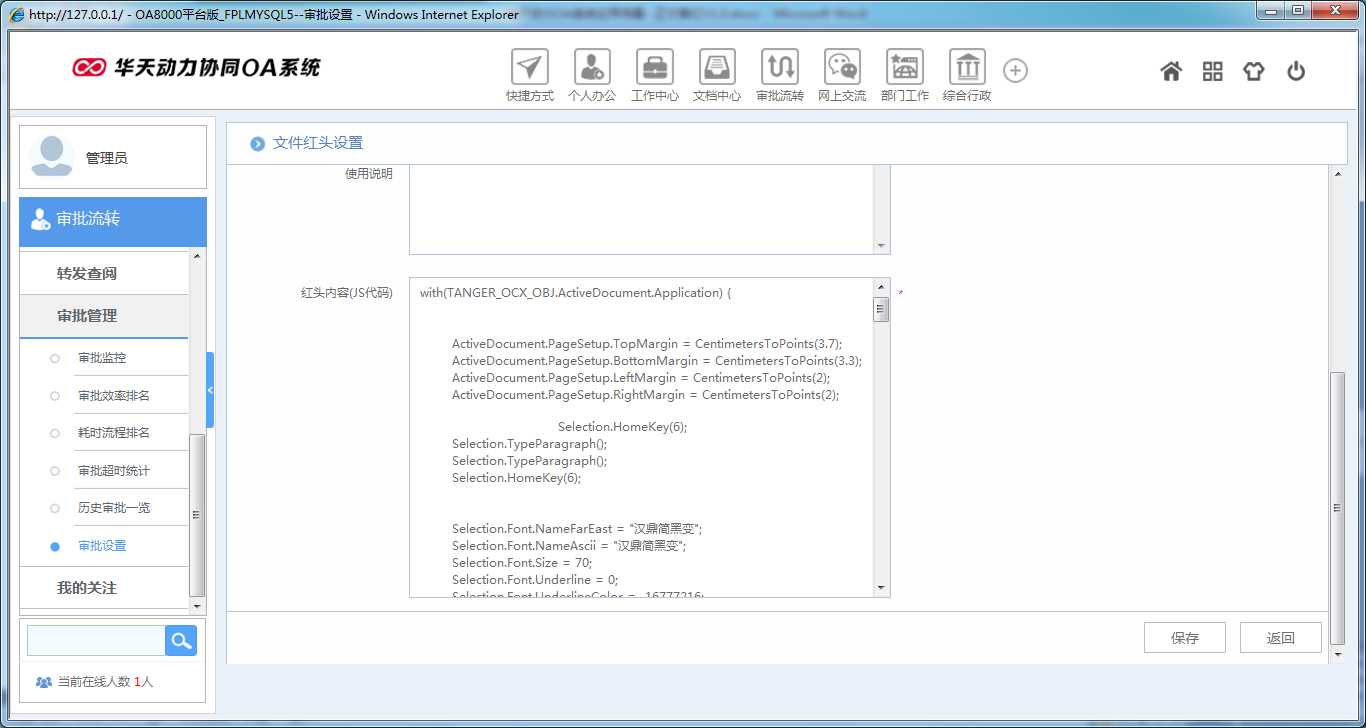The width and height of the screenshot is (1366, 728).
Task: Select 审批超时统计 in the sidebar list
Action: 114,471
